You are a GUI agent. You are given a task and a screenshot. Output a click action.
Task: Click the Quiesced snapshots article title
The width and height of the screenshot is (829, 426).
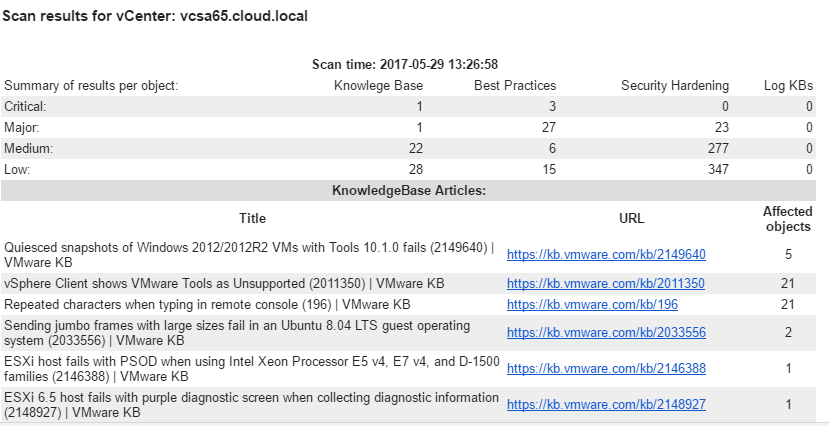[x=251, y=254]
